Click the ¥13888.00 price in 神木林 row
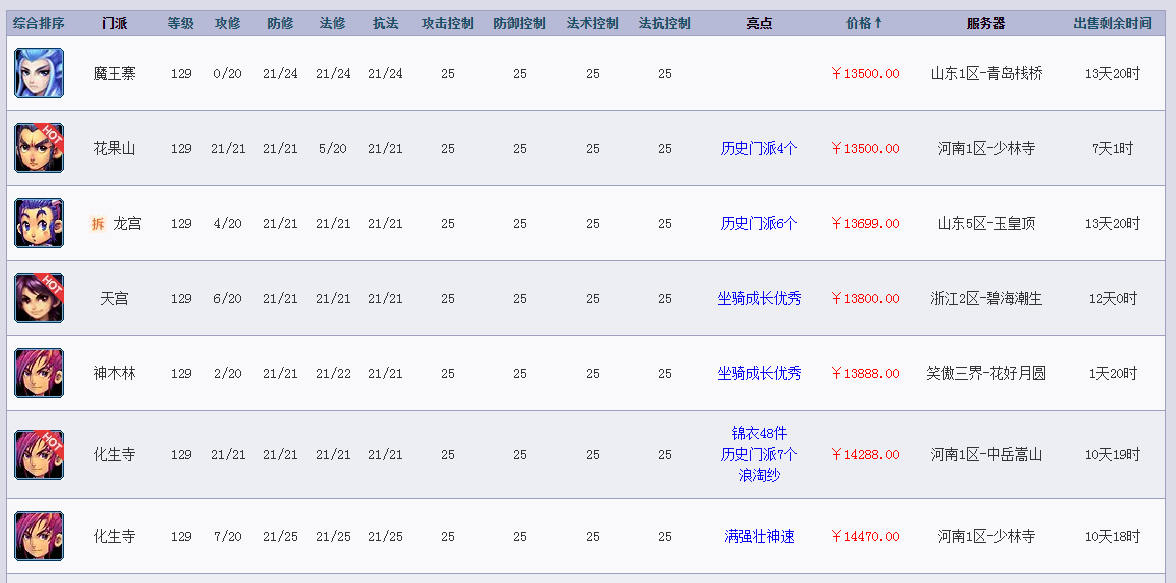Screen dimensions: 1176x583 (x=865, y=374)
